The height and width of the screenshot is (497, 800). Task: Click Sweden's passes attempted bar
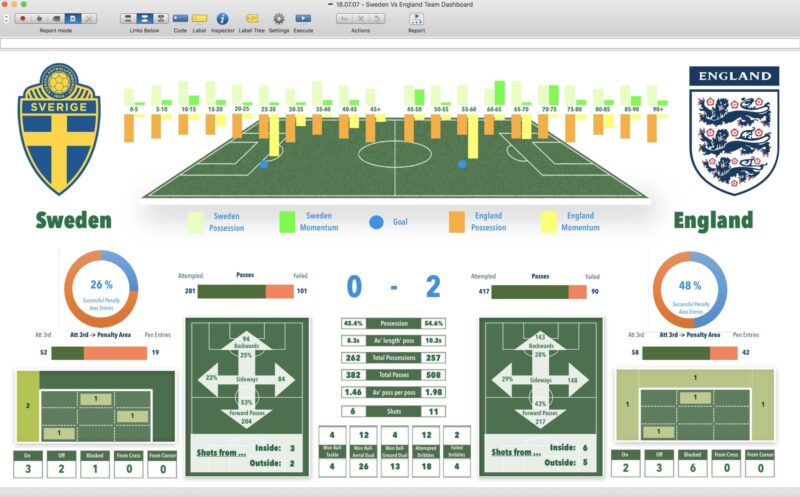tap(245, 291)
